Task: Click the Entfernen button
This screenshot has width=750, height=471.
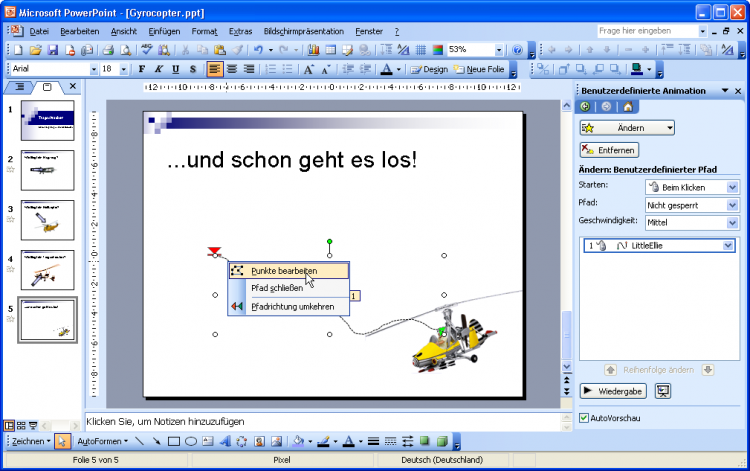Action: click(x=609, y=149)
